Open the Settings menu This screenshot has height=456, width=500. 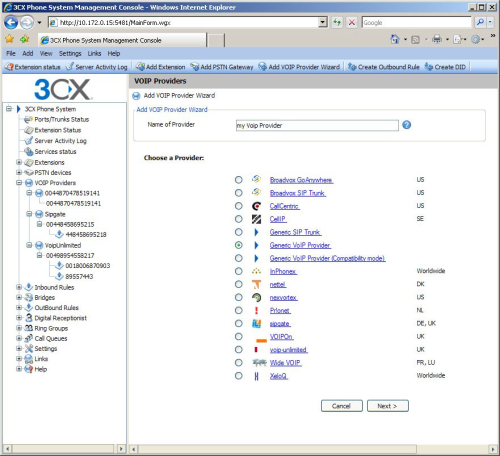(70, 53)
